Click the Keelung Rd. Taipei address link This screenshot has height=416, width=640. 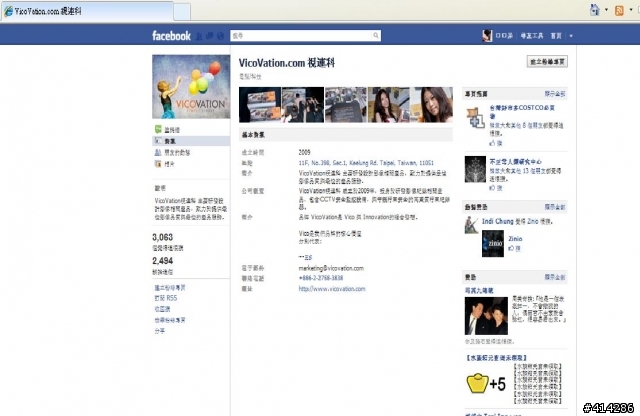pyautogui.click(x=366, y=163)
